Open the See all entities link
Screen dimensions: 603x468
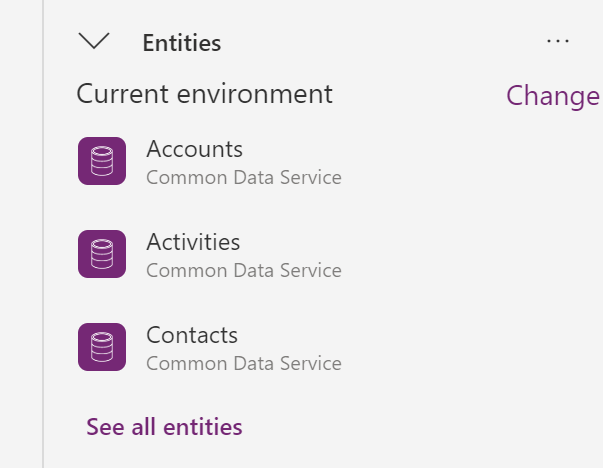(164, 428)
